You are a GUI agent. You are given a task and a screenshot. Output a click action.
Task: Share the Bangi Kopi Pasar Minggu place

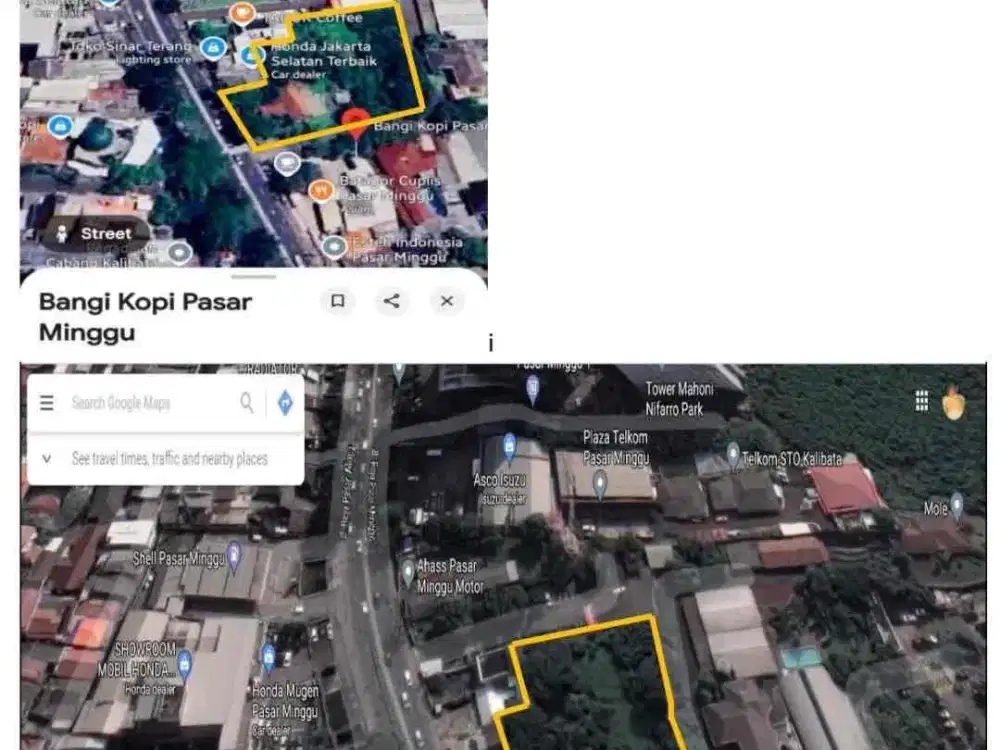click(392, 300)
